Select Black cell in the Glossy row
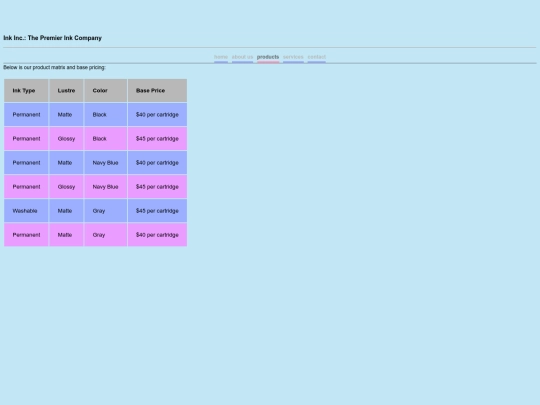This screenshot has width=540, height=405. pyautogui.click(x=105, y=139)
